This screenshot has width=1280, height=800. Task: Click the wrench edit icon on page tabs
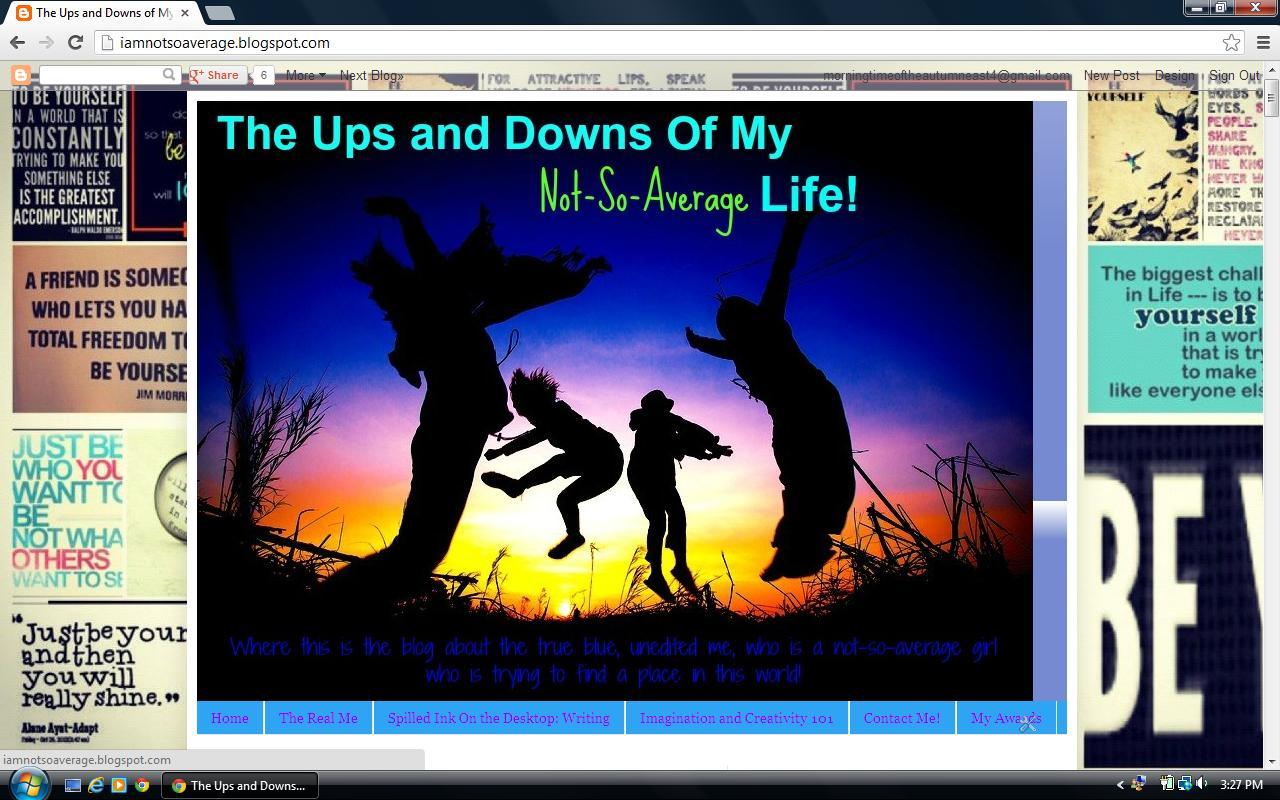click(1028, 722)
